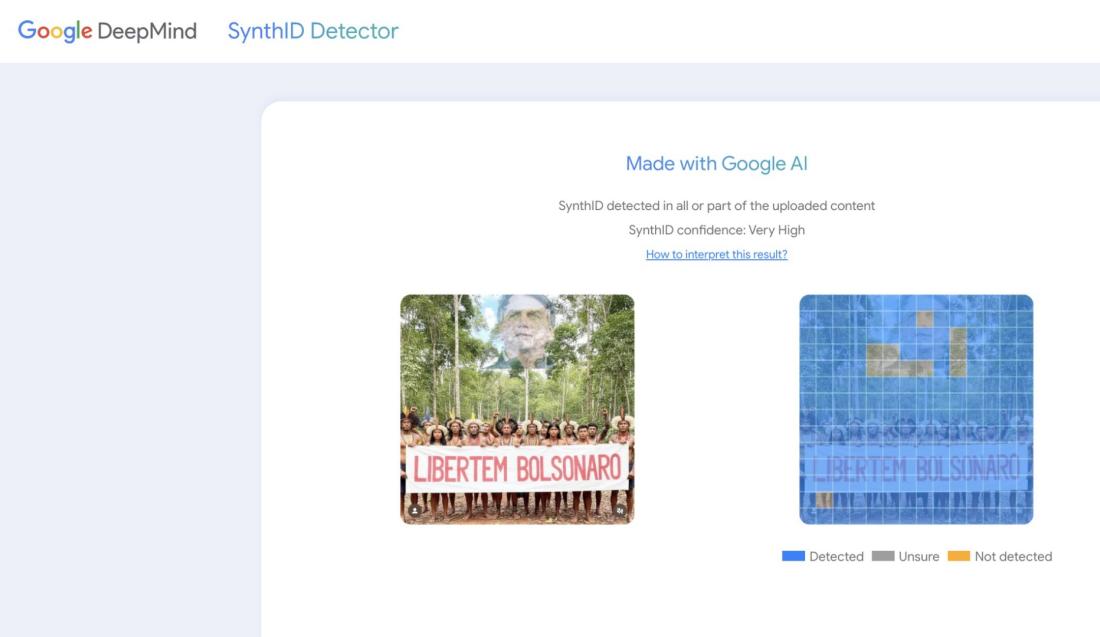Click the banner text in the heatmap overlay

coord(915,468)
